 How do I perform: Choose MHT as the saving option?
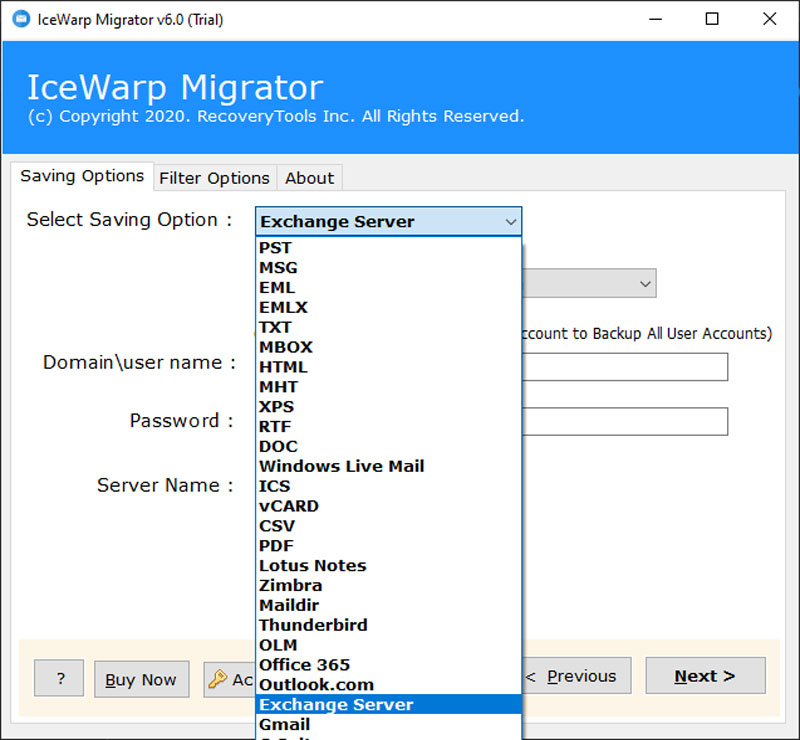point(388,387)
